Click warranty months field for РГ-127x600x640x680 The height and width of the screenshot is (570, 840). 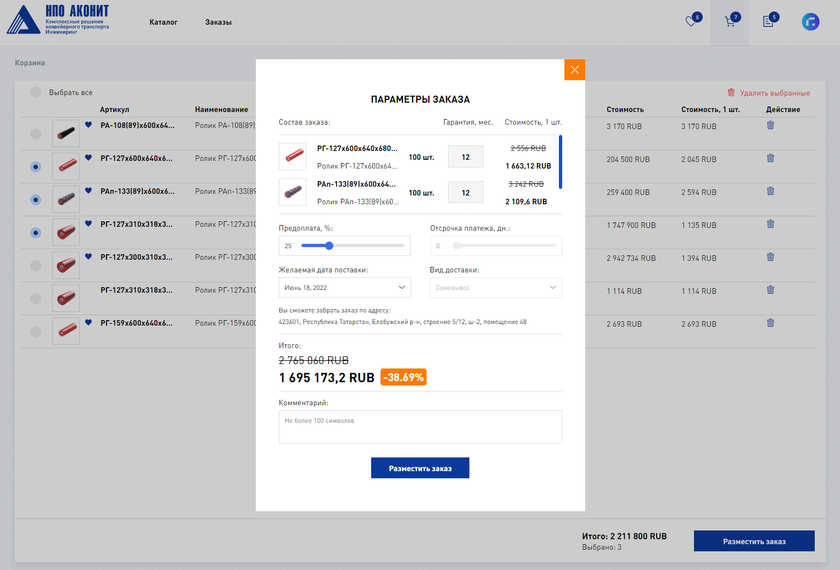[x=465, y=157]
